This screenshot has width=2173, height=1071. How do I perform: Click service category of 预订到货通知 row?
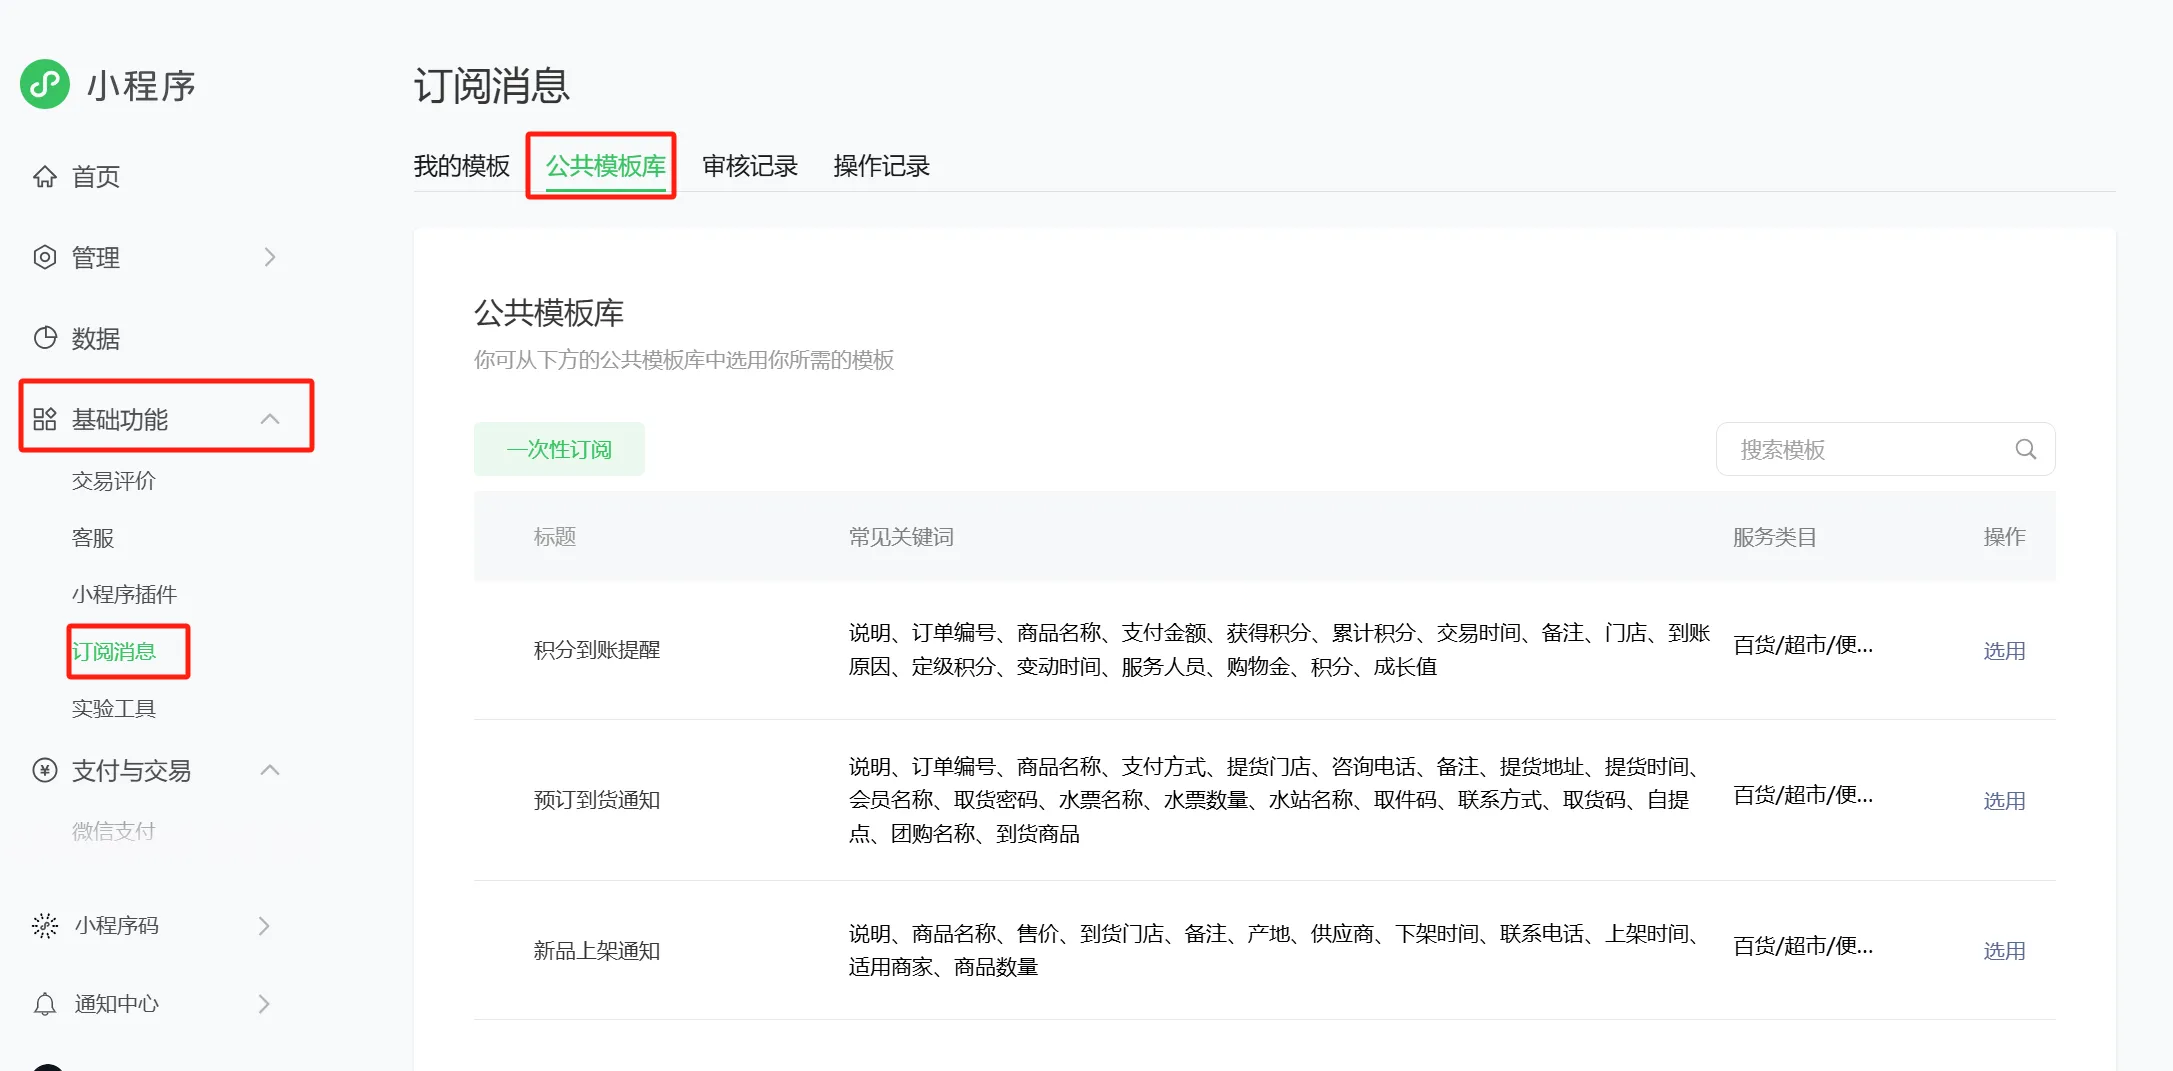click(1803, 795)
